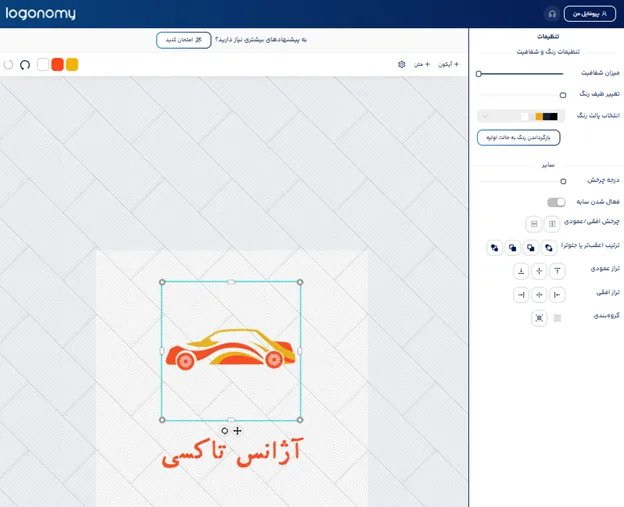
Task: Select the taxi car logo graphic
Action: [231, 349]
